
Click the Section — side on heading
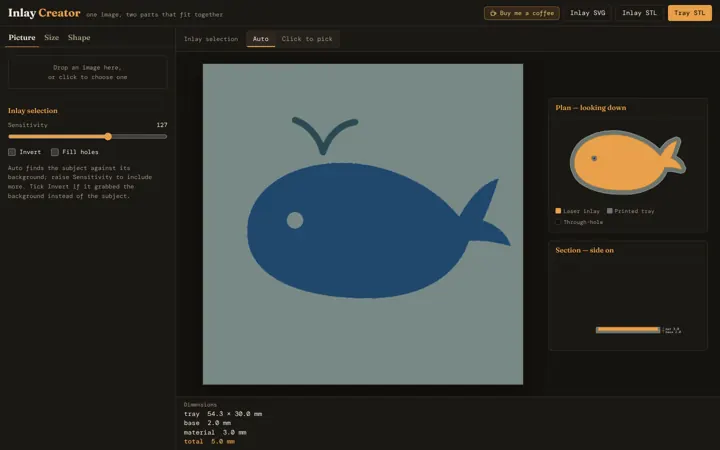coord(584,250)
